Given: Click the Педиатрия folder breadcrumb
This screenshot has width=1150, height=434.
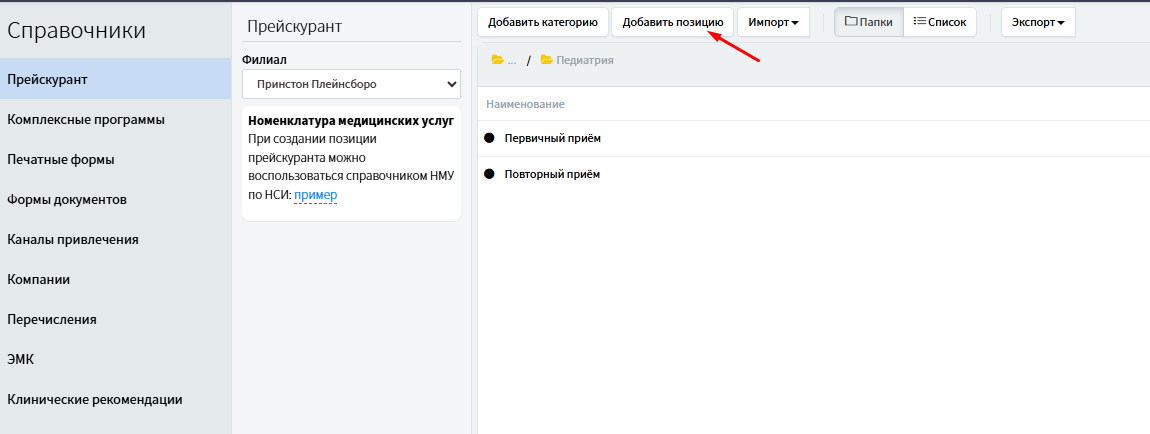Looking at the screenshot, I should 577,60.
